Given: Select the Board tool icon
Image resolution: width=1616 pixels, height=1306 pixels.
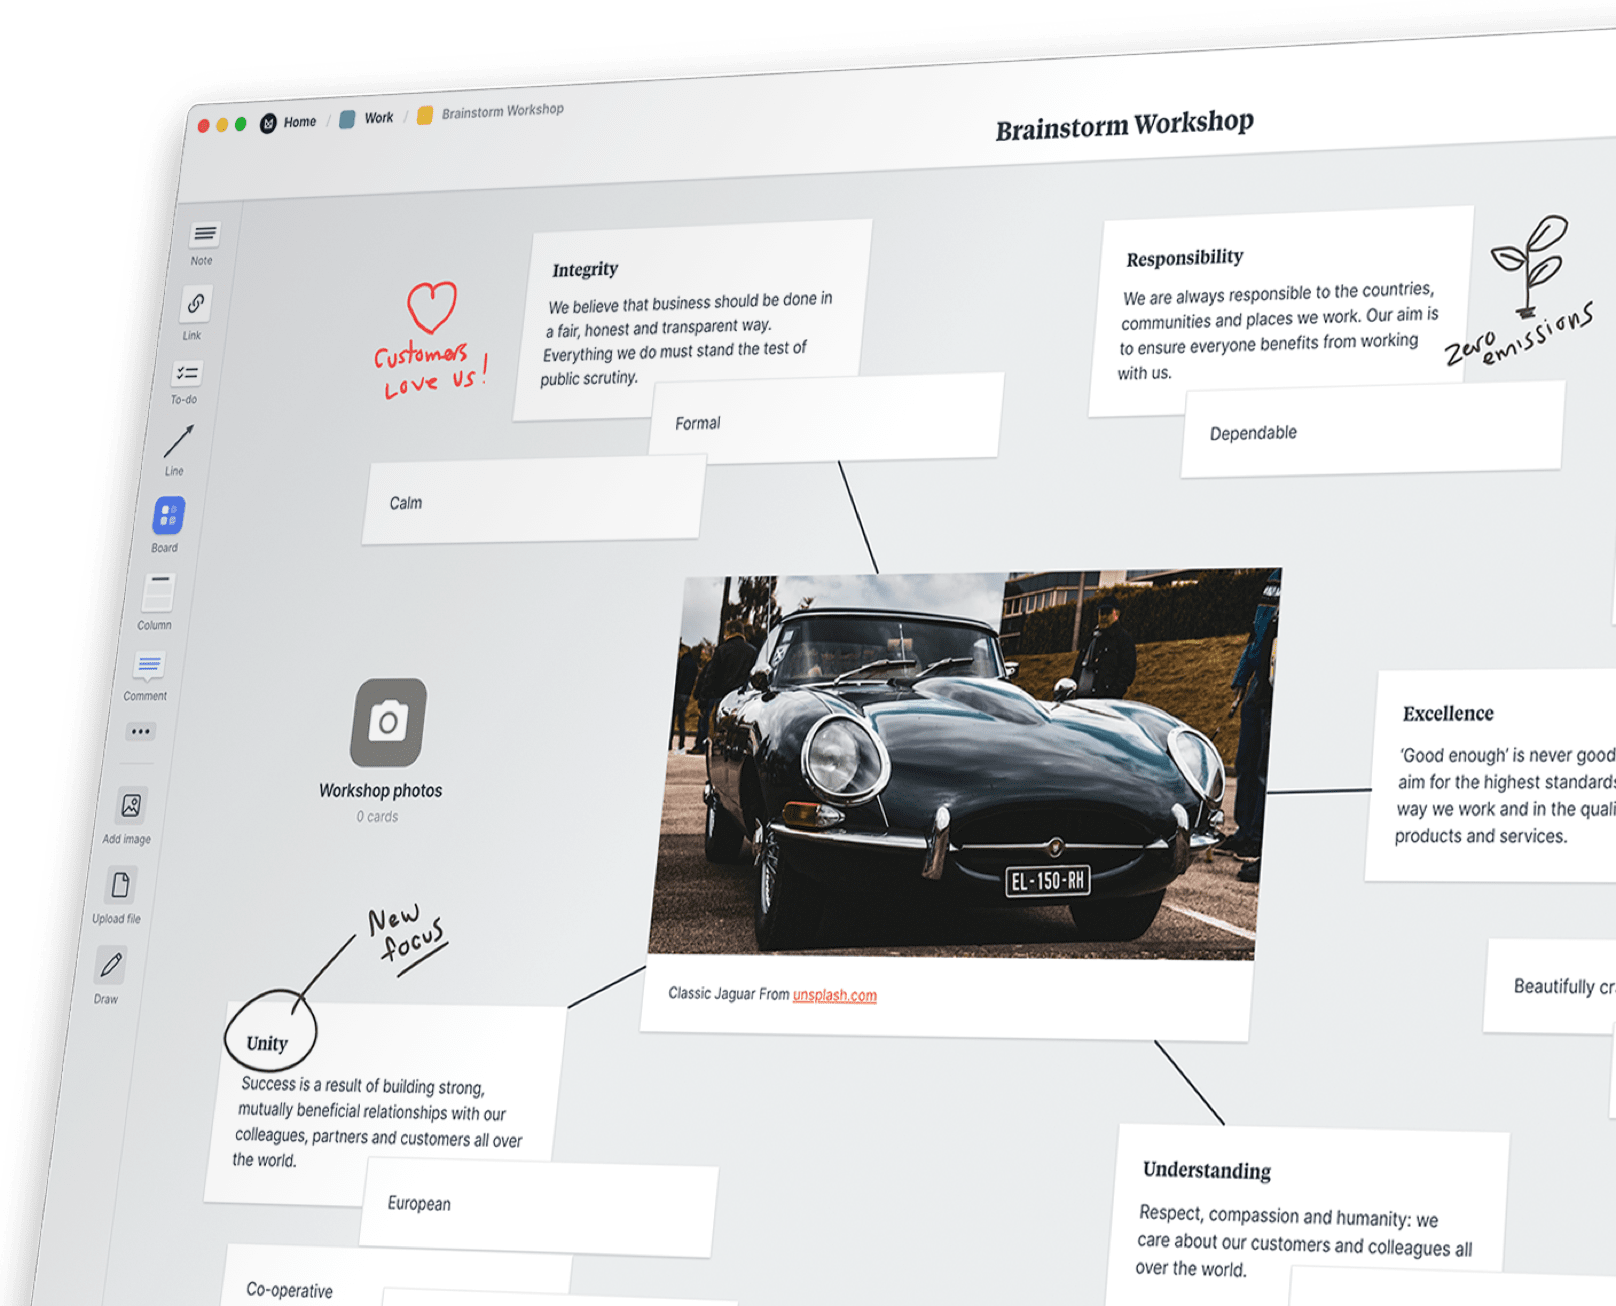Looking at the screenshot, I should [x=168, y=516].
